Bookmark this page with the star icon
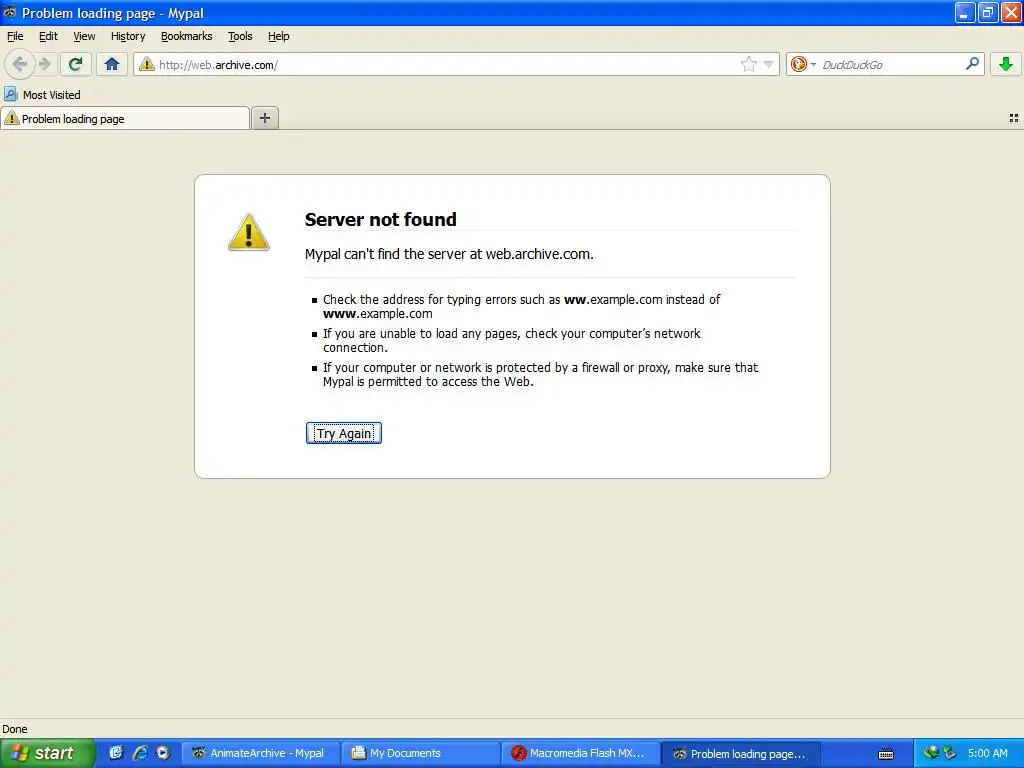The height and width of the screenshot is (768, 1024). pyautogui.click(x=748, y=64)
